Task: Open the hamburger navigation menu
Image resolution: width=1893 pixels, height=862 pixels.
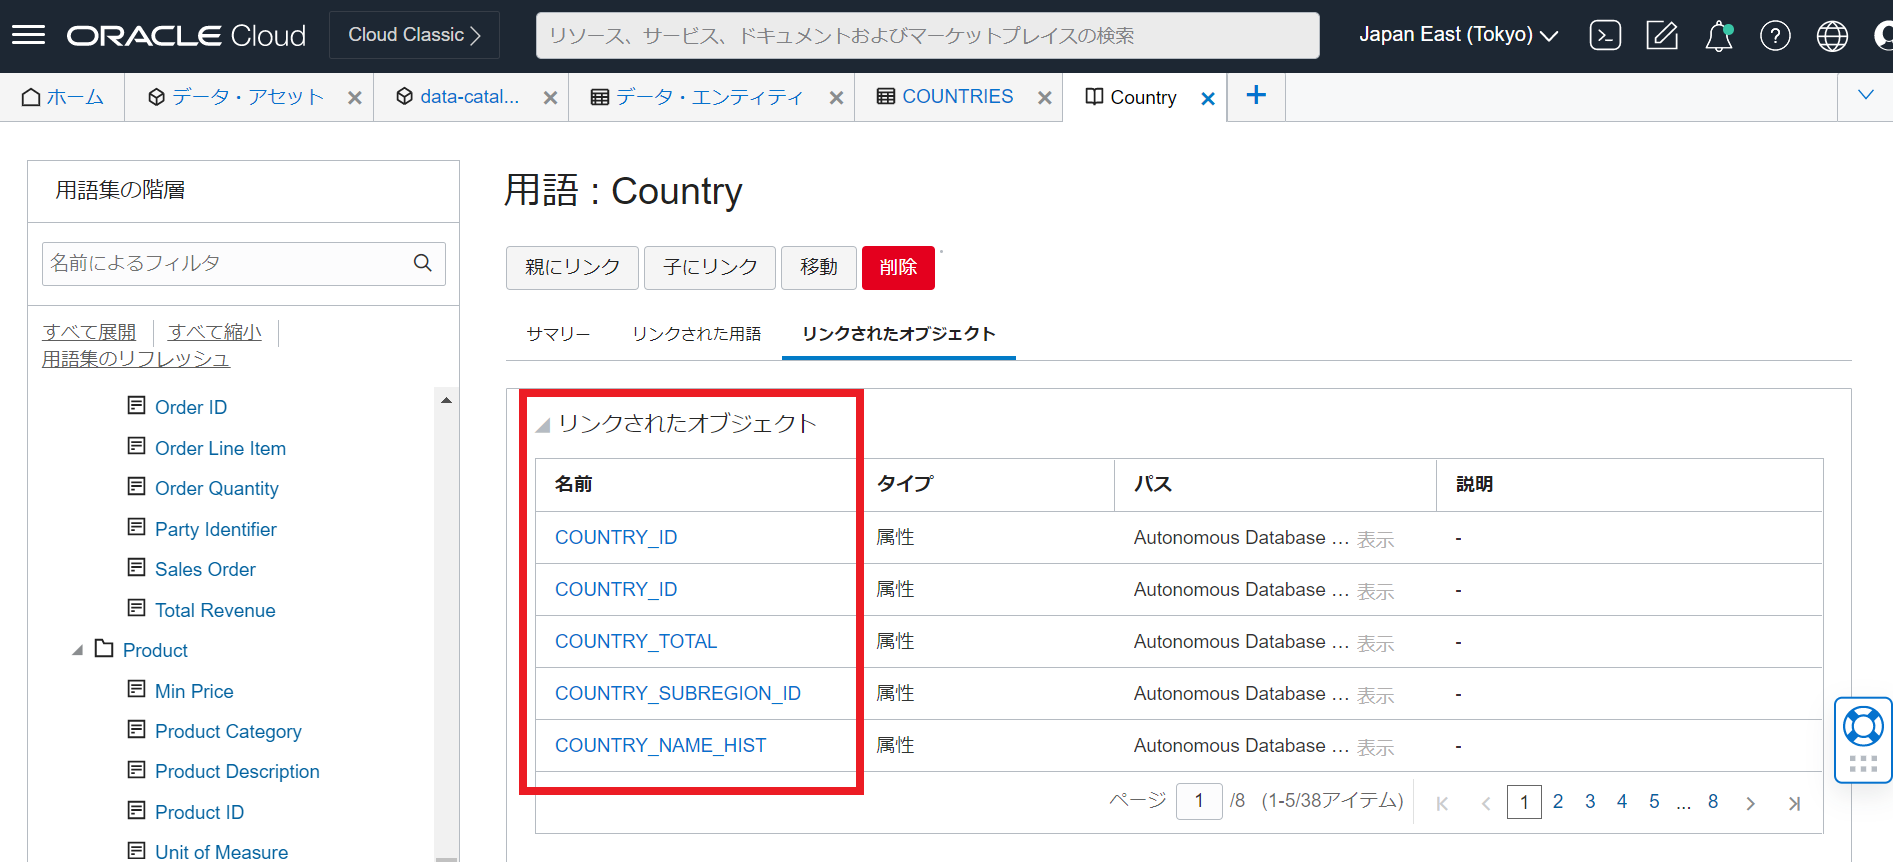Action: pos(28,35)
